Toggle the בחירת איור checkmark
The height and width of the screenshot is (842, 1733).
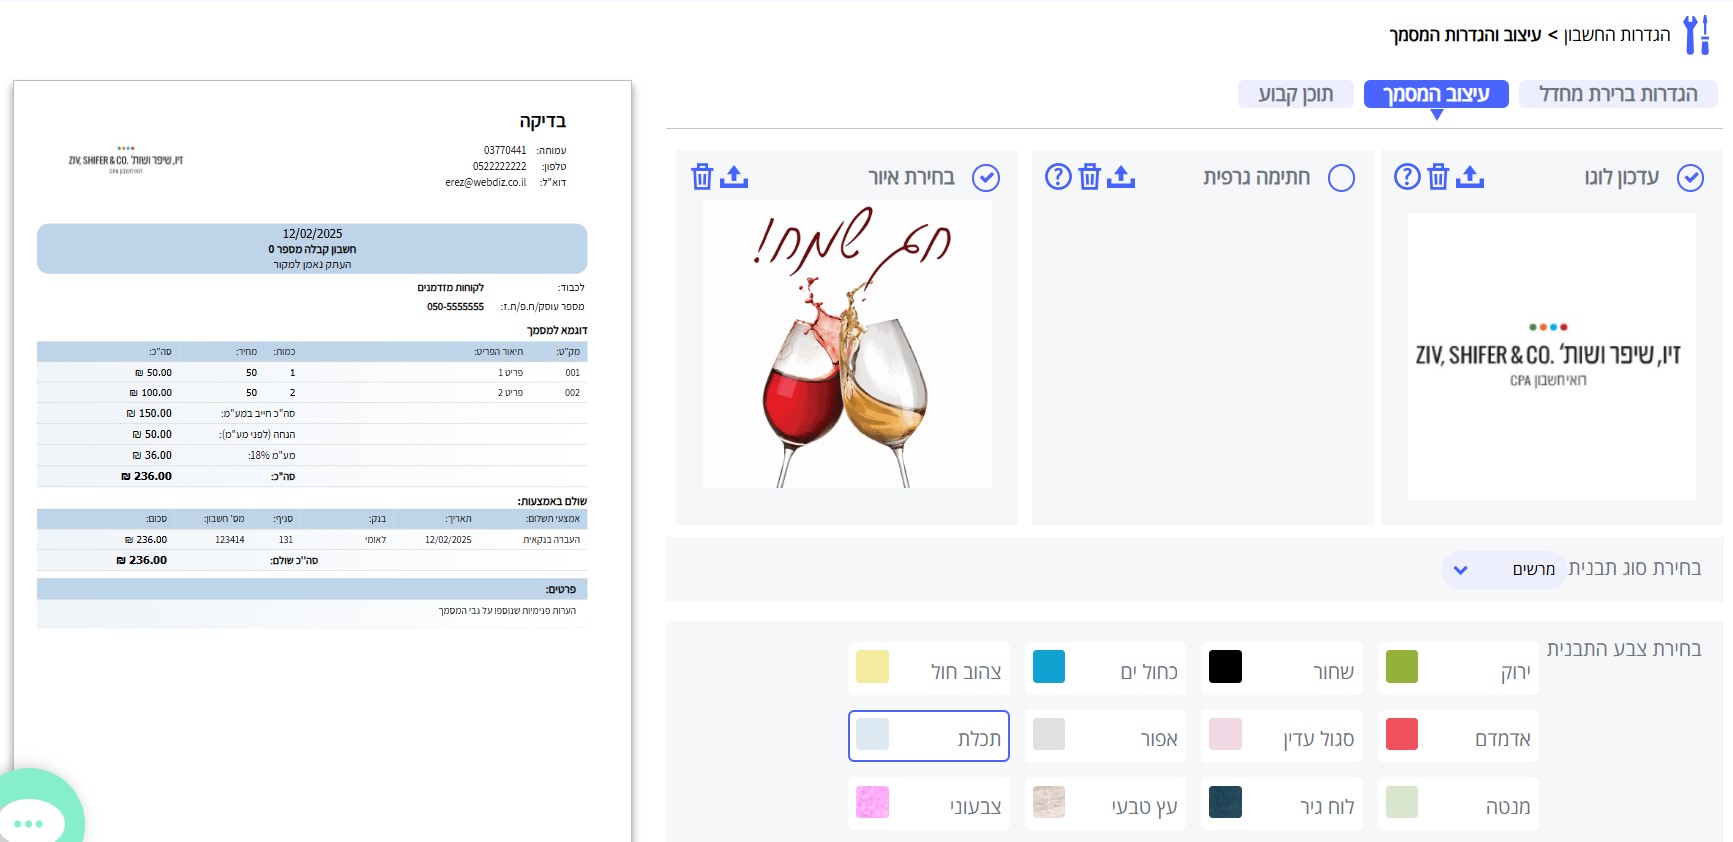click(x=986, y=178)
